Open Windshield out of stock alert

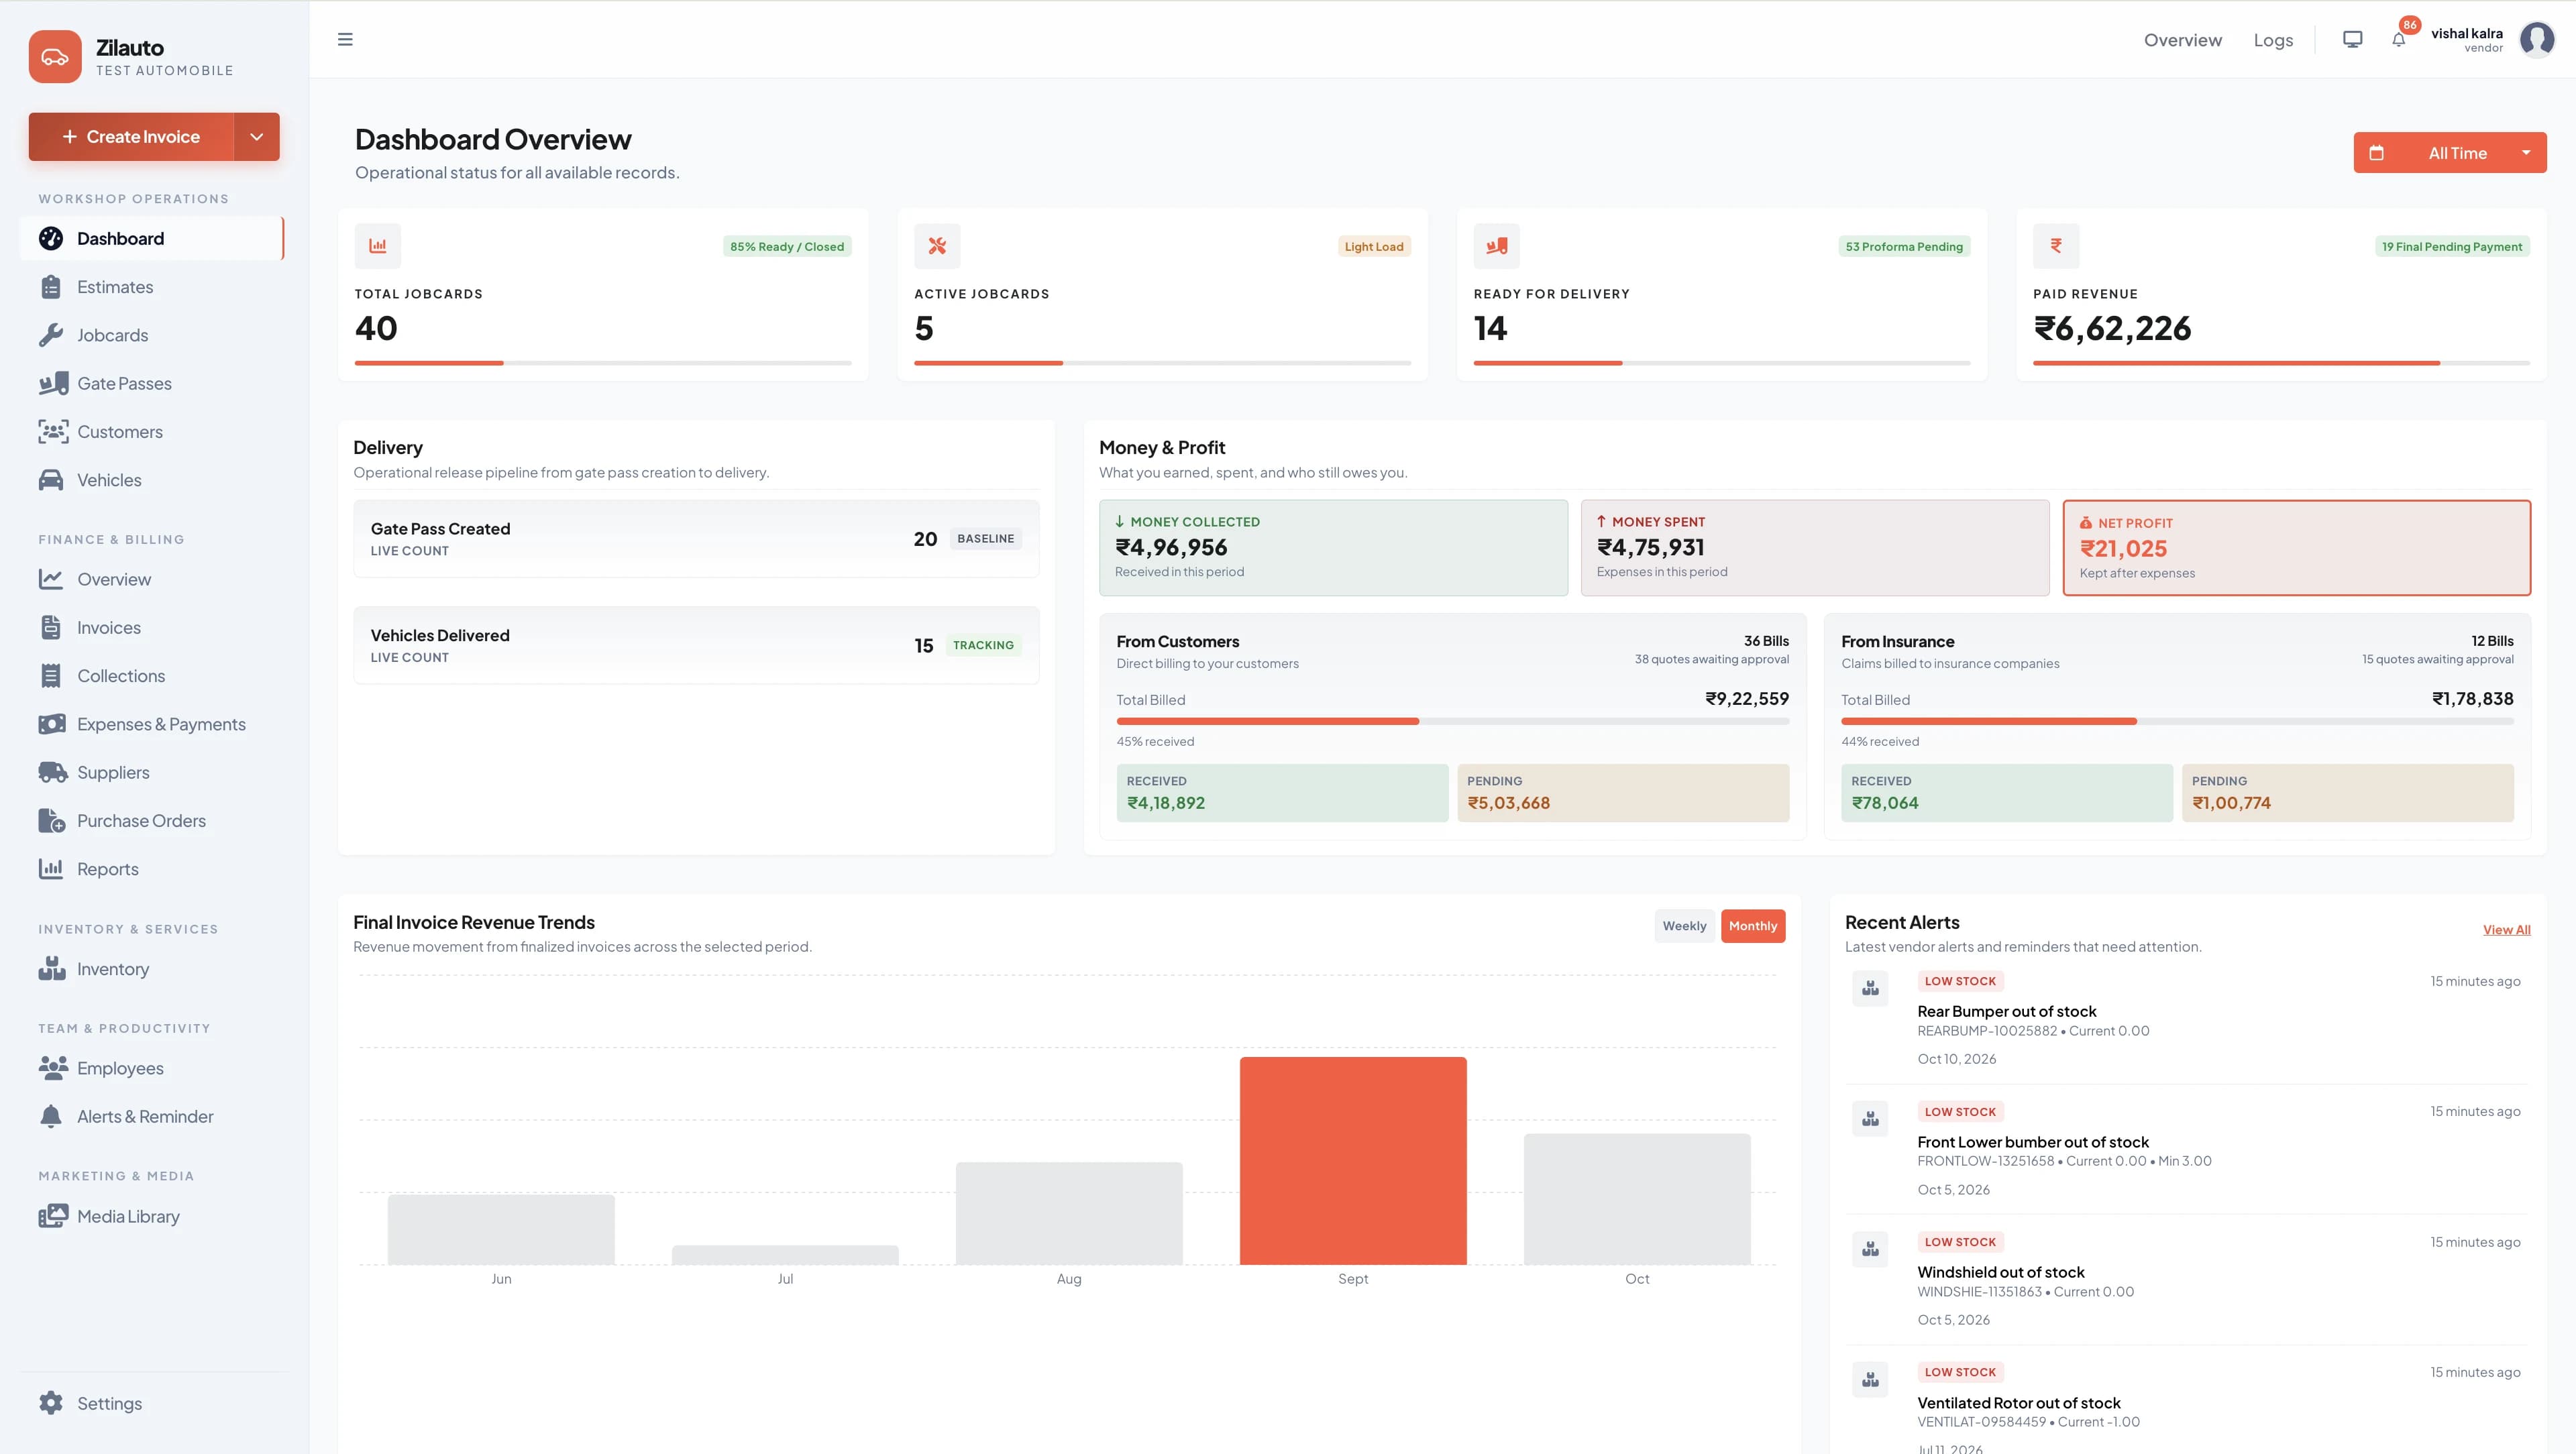pos(2186,1280)
